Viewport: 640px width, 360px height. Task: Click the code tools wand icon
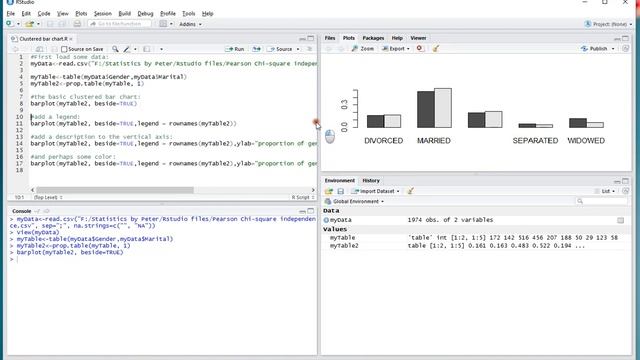click(x=127, y=49)
